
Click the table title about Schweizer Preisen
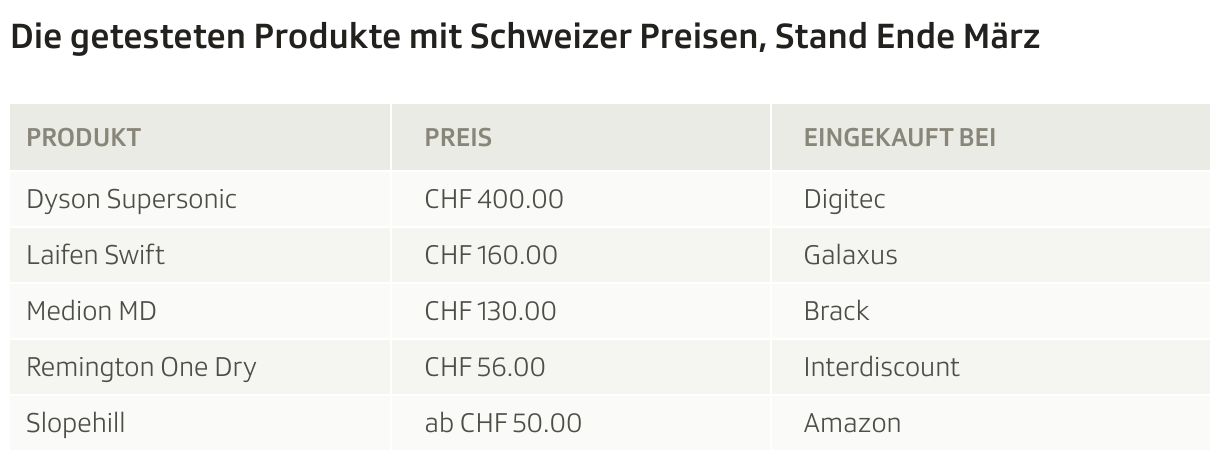524,37
